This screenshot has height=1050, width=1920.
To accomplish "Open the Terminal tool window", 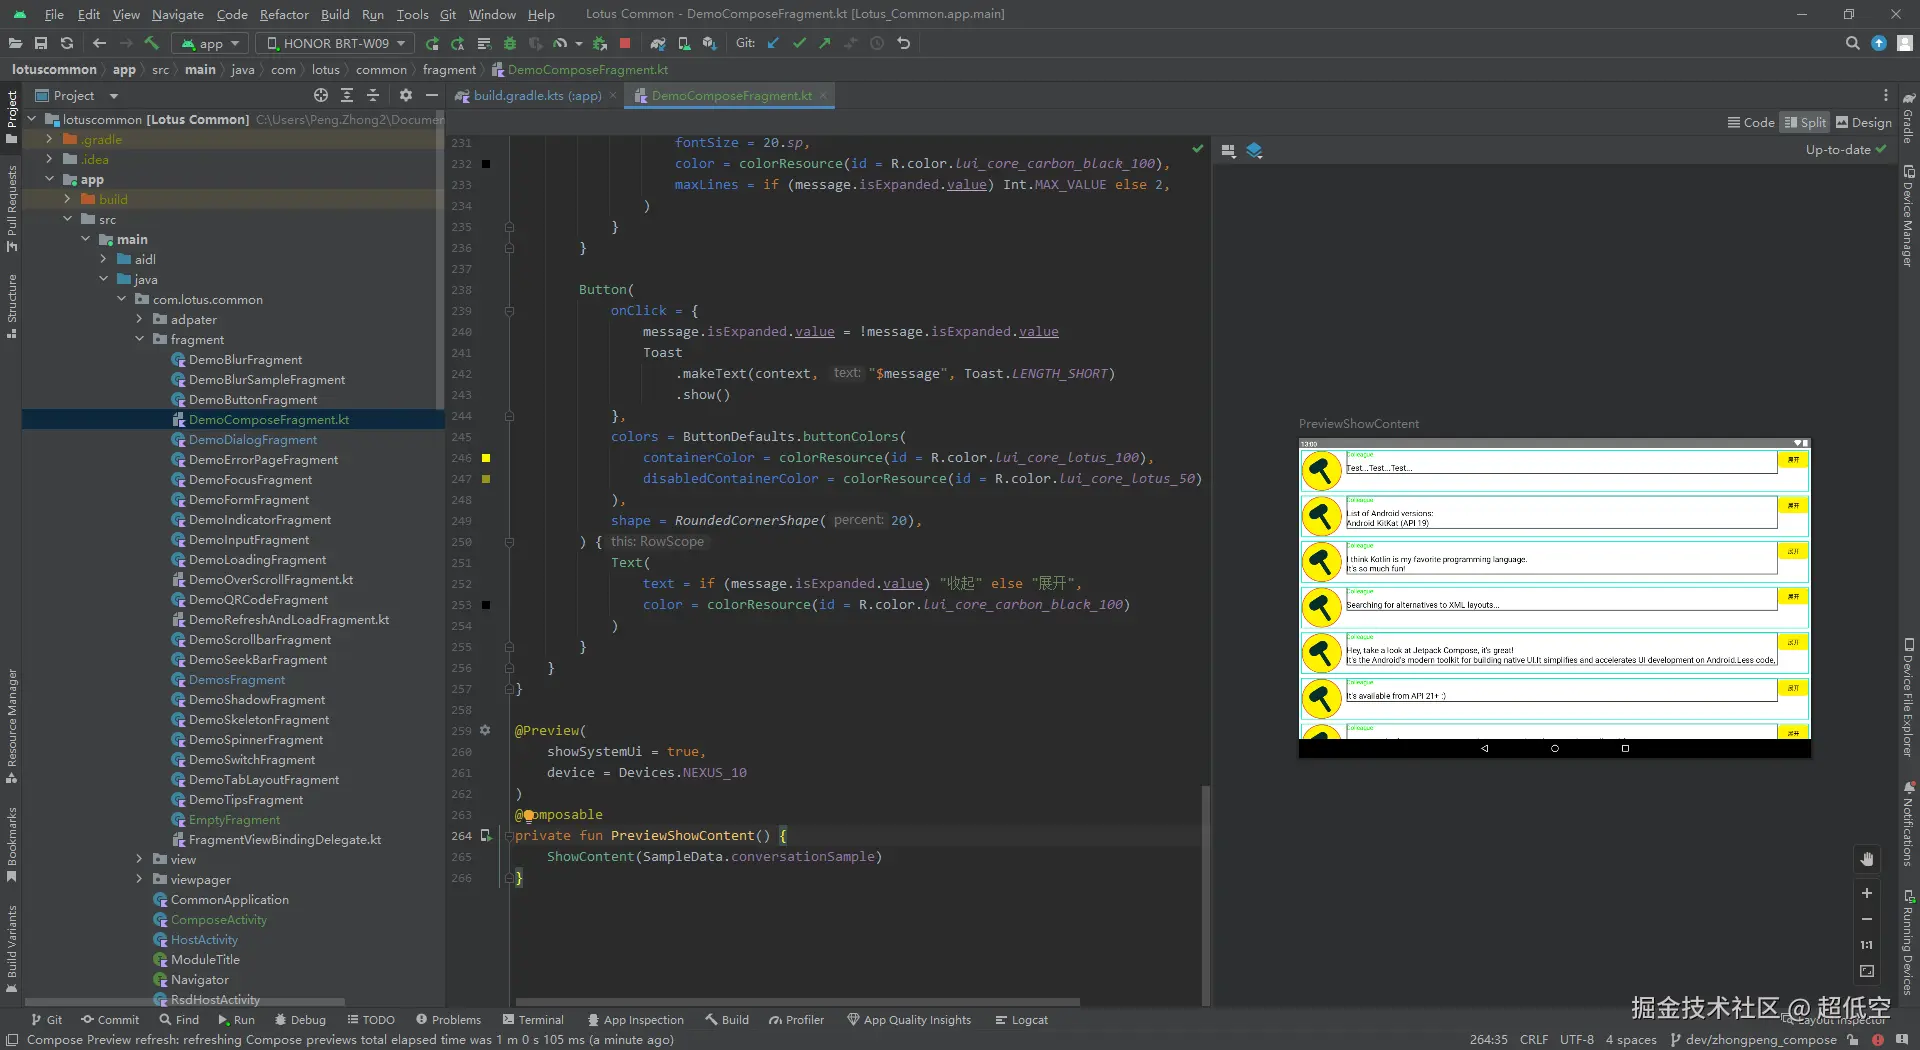I will tap(534, 1019).
